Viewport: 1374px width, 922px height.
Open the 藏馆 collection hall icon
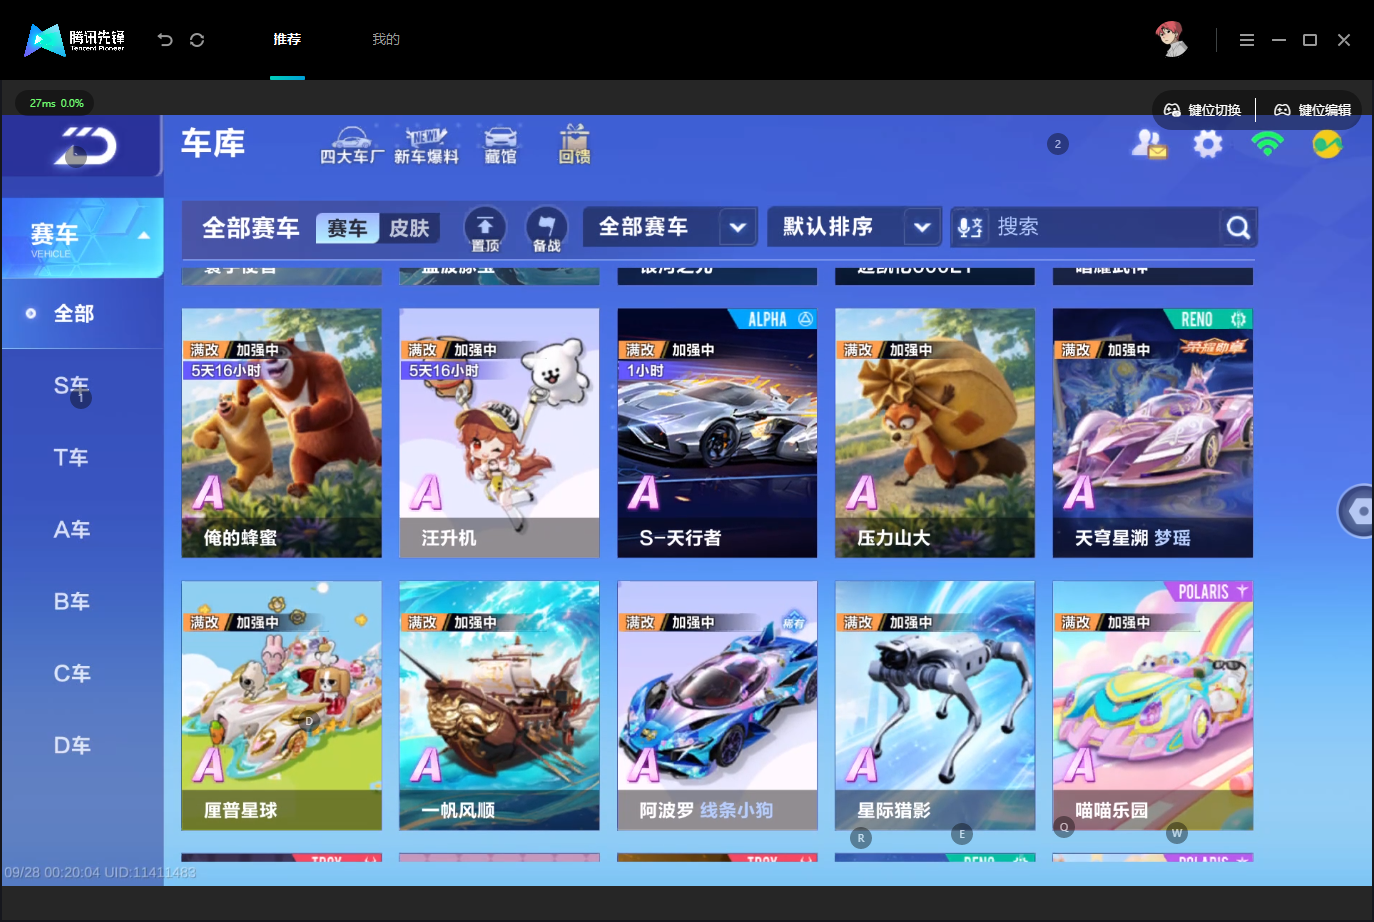501,145
